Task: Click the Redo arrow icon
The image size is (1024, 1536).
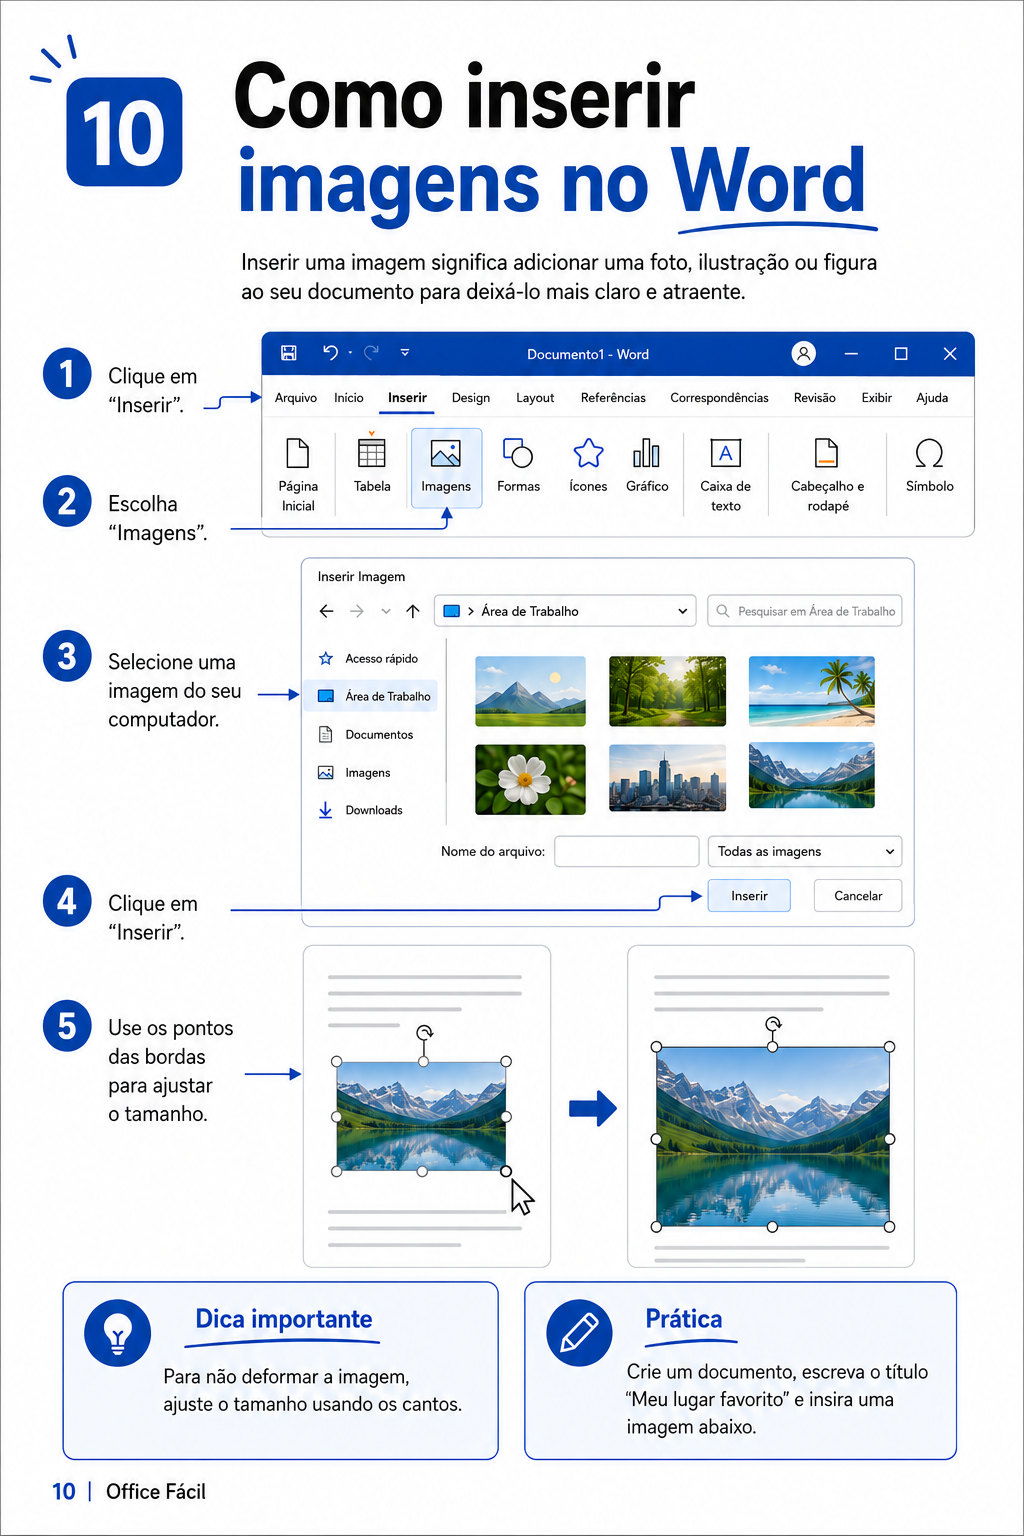Action: [371, 352]
